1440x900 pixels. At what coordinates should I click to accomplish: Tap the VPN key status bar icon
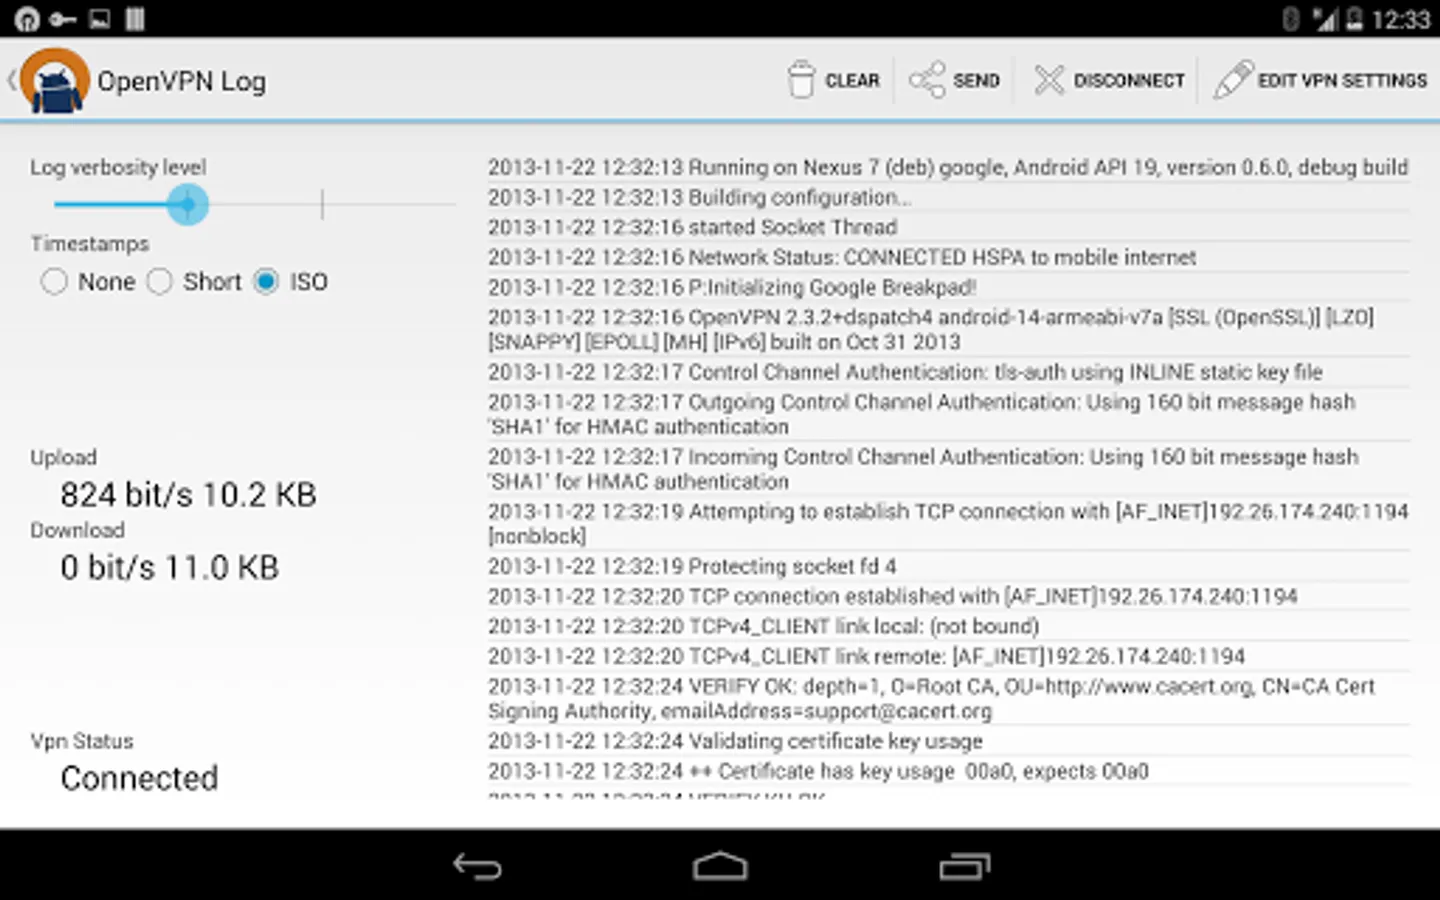(x=63, y=19)
